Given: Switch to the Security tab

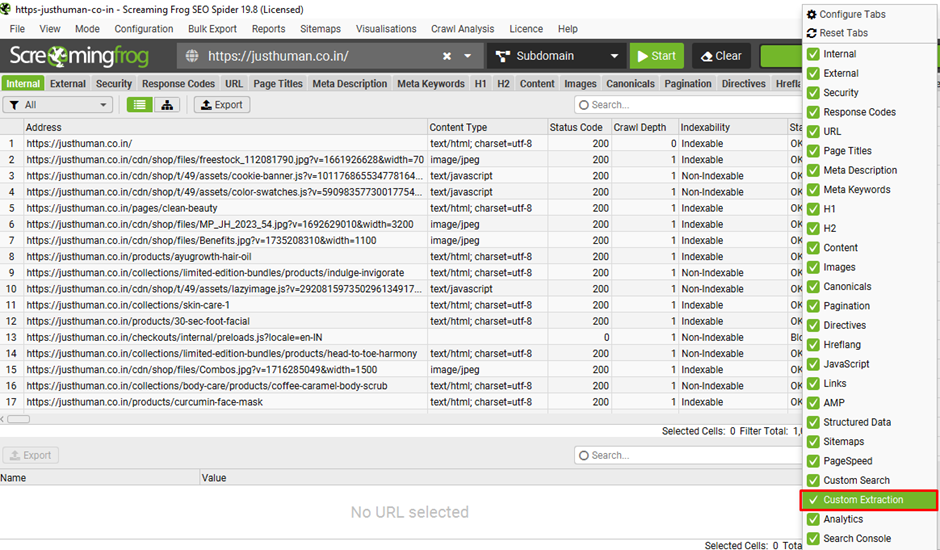Looking at the screenshot, I should coord(114,84).
